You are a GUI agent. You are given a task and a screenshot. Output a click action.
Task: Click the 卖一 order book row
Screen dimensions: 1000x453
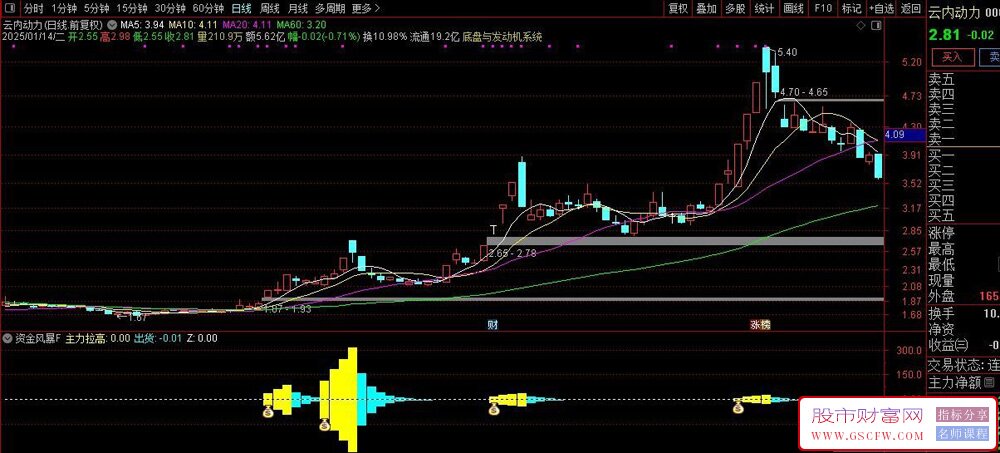coord(963,140)
